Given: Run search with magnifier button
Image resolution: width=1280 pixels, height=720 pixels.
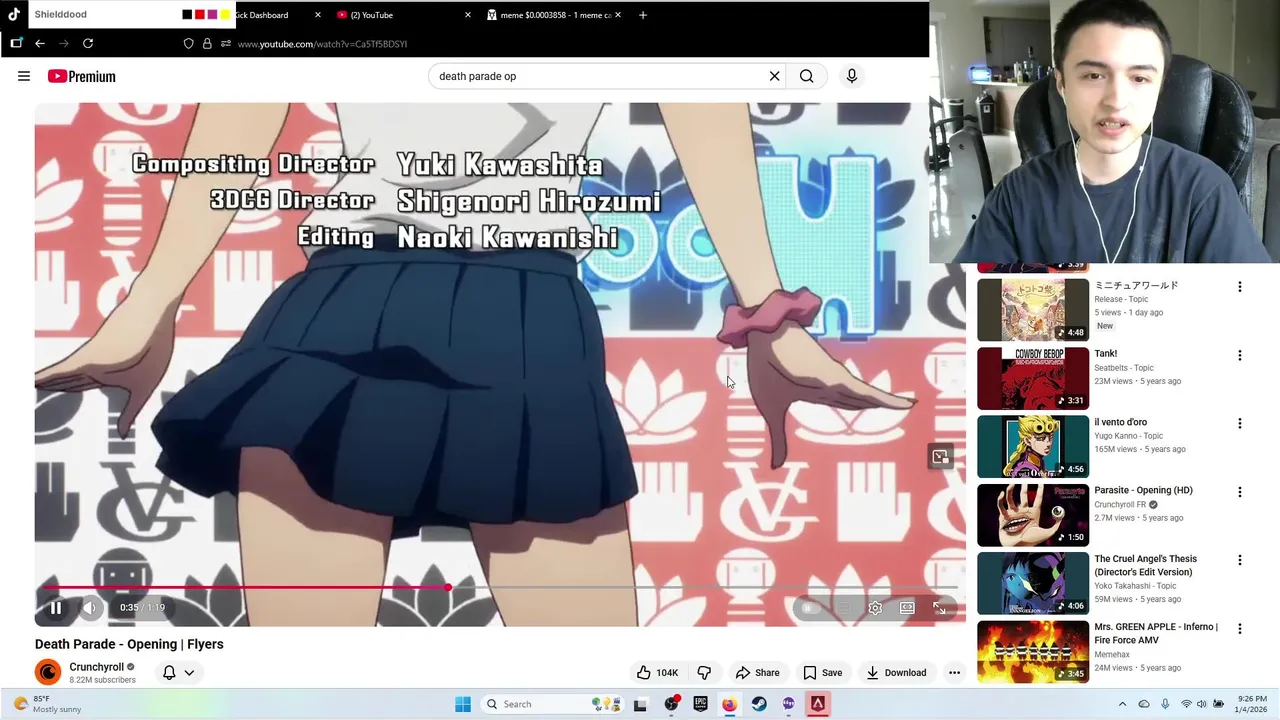Looking at the screenshot, I should click(806, 76).
